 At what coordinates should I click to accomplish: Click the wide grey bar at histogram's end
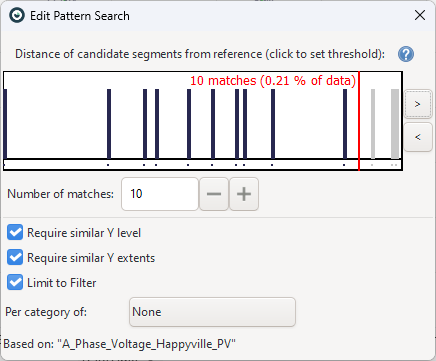[x=395, y=124]
